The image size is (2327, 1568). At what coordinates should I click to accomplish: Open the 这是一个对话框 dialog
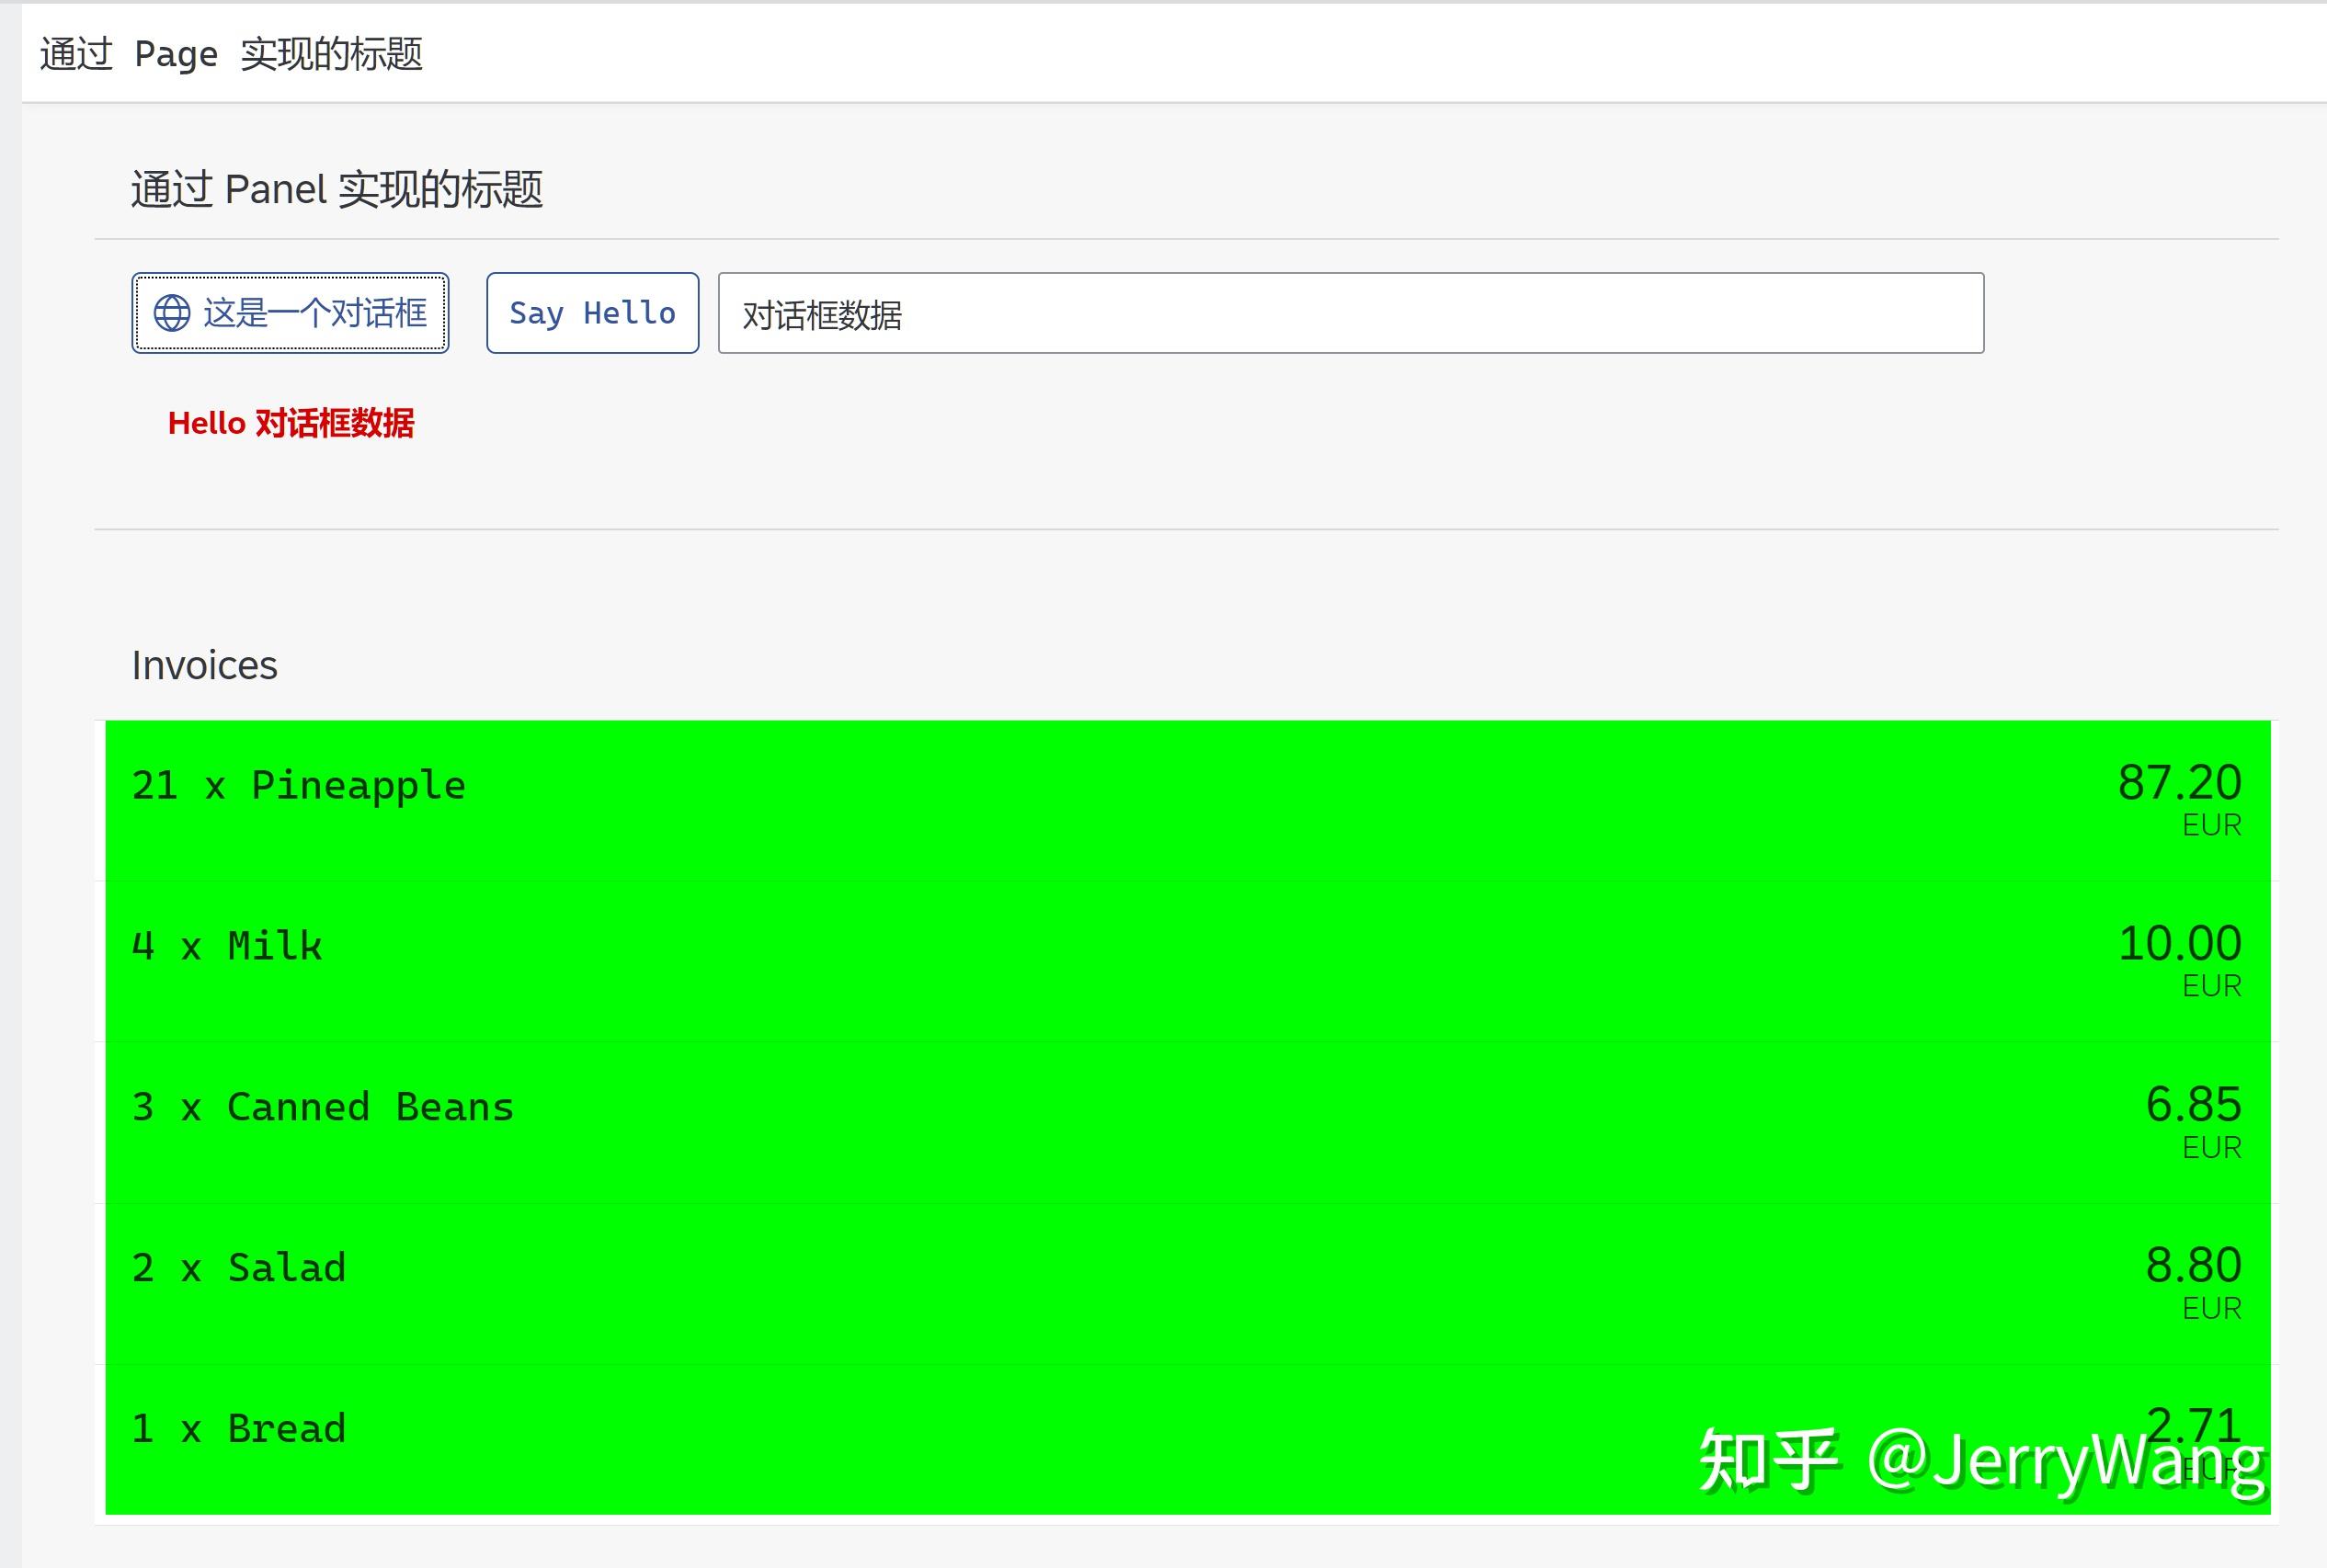[289, 313]
